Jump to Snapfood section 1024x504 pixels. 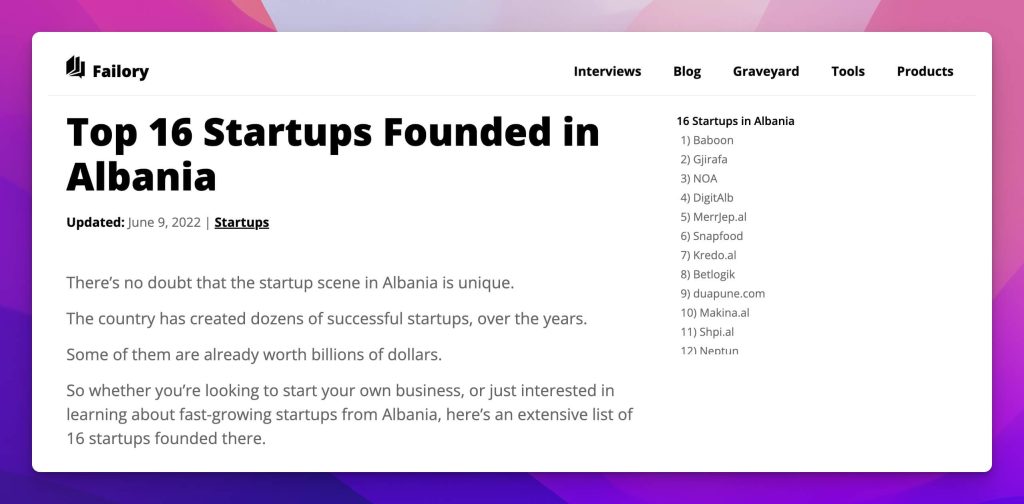click(x=711, y=236)
